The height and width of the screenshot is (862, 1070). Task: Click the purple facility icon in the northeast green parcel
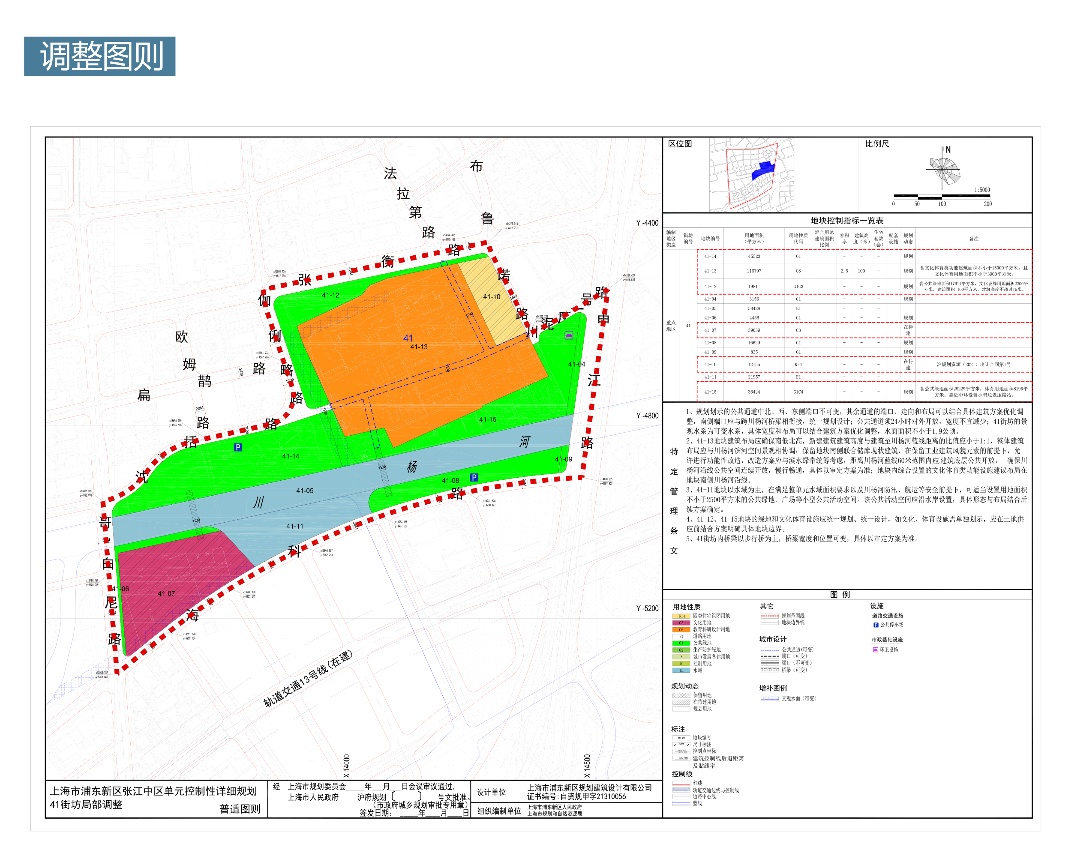pyautogui.click(x=569, y=335)
